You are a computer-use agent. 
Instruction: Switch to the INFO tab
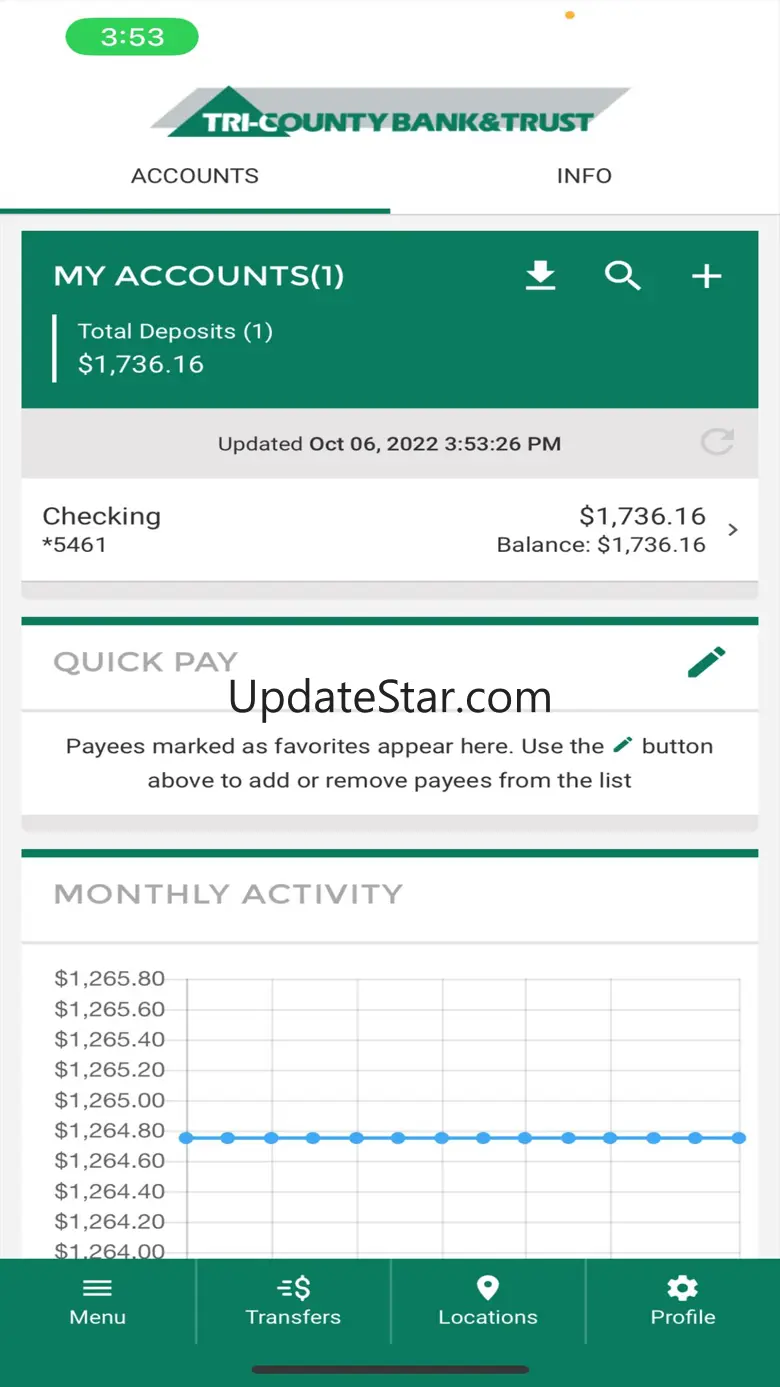coord(584,176)
